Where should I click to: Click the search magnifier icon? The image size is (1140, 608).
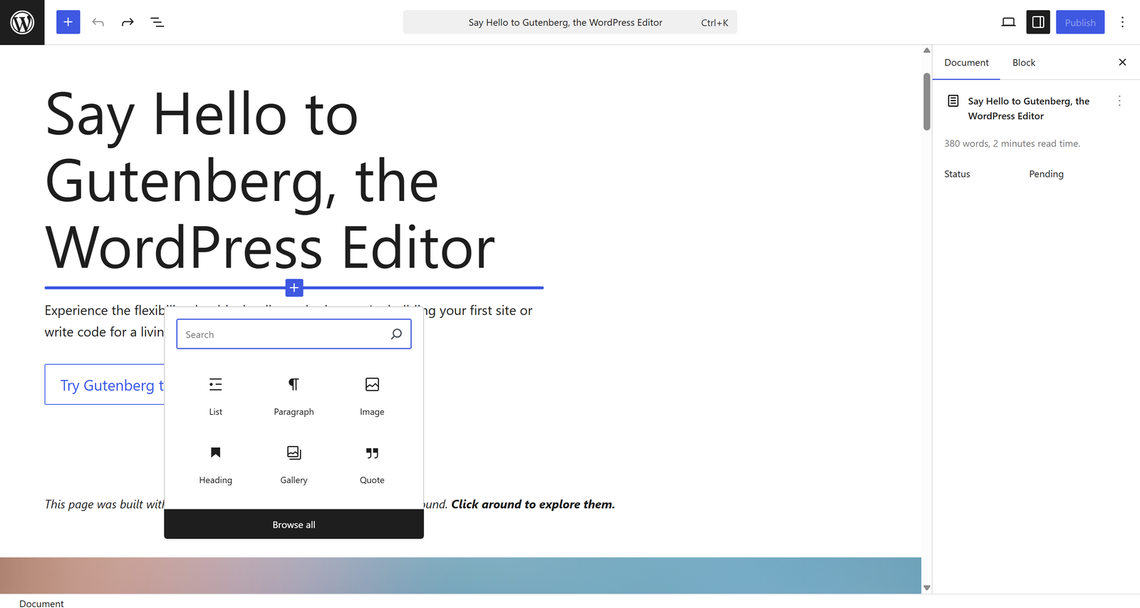point(396,335)
